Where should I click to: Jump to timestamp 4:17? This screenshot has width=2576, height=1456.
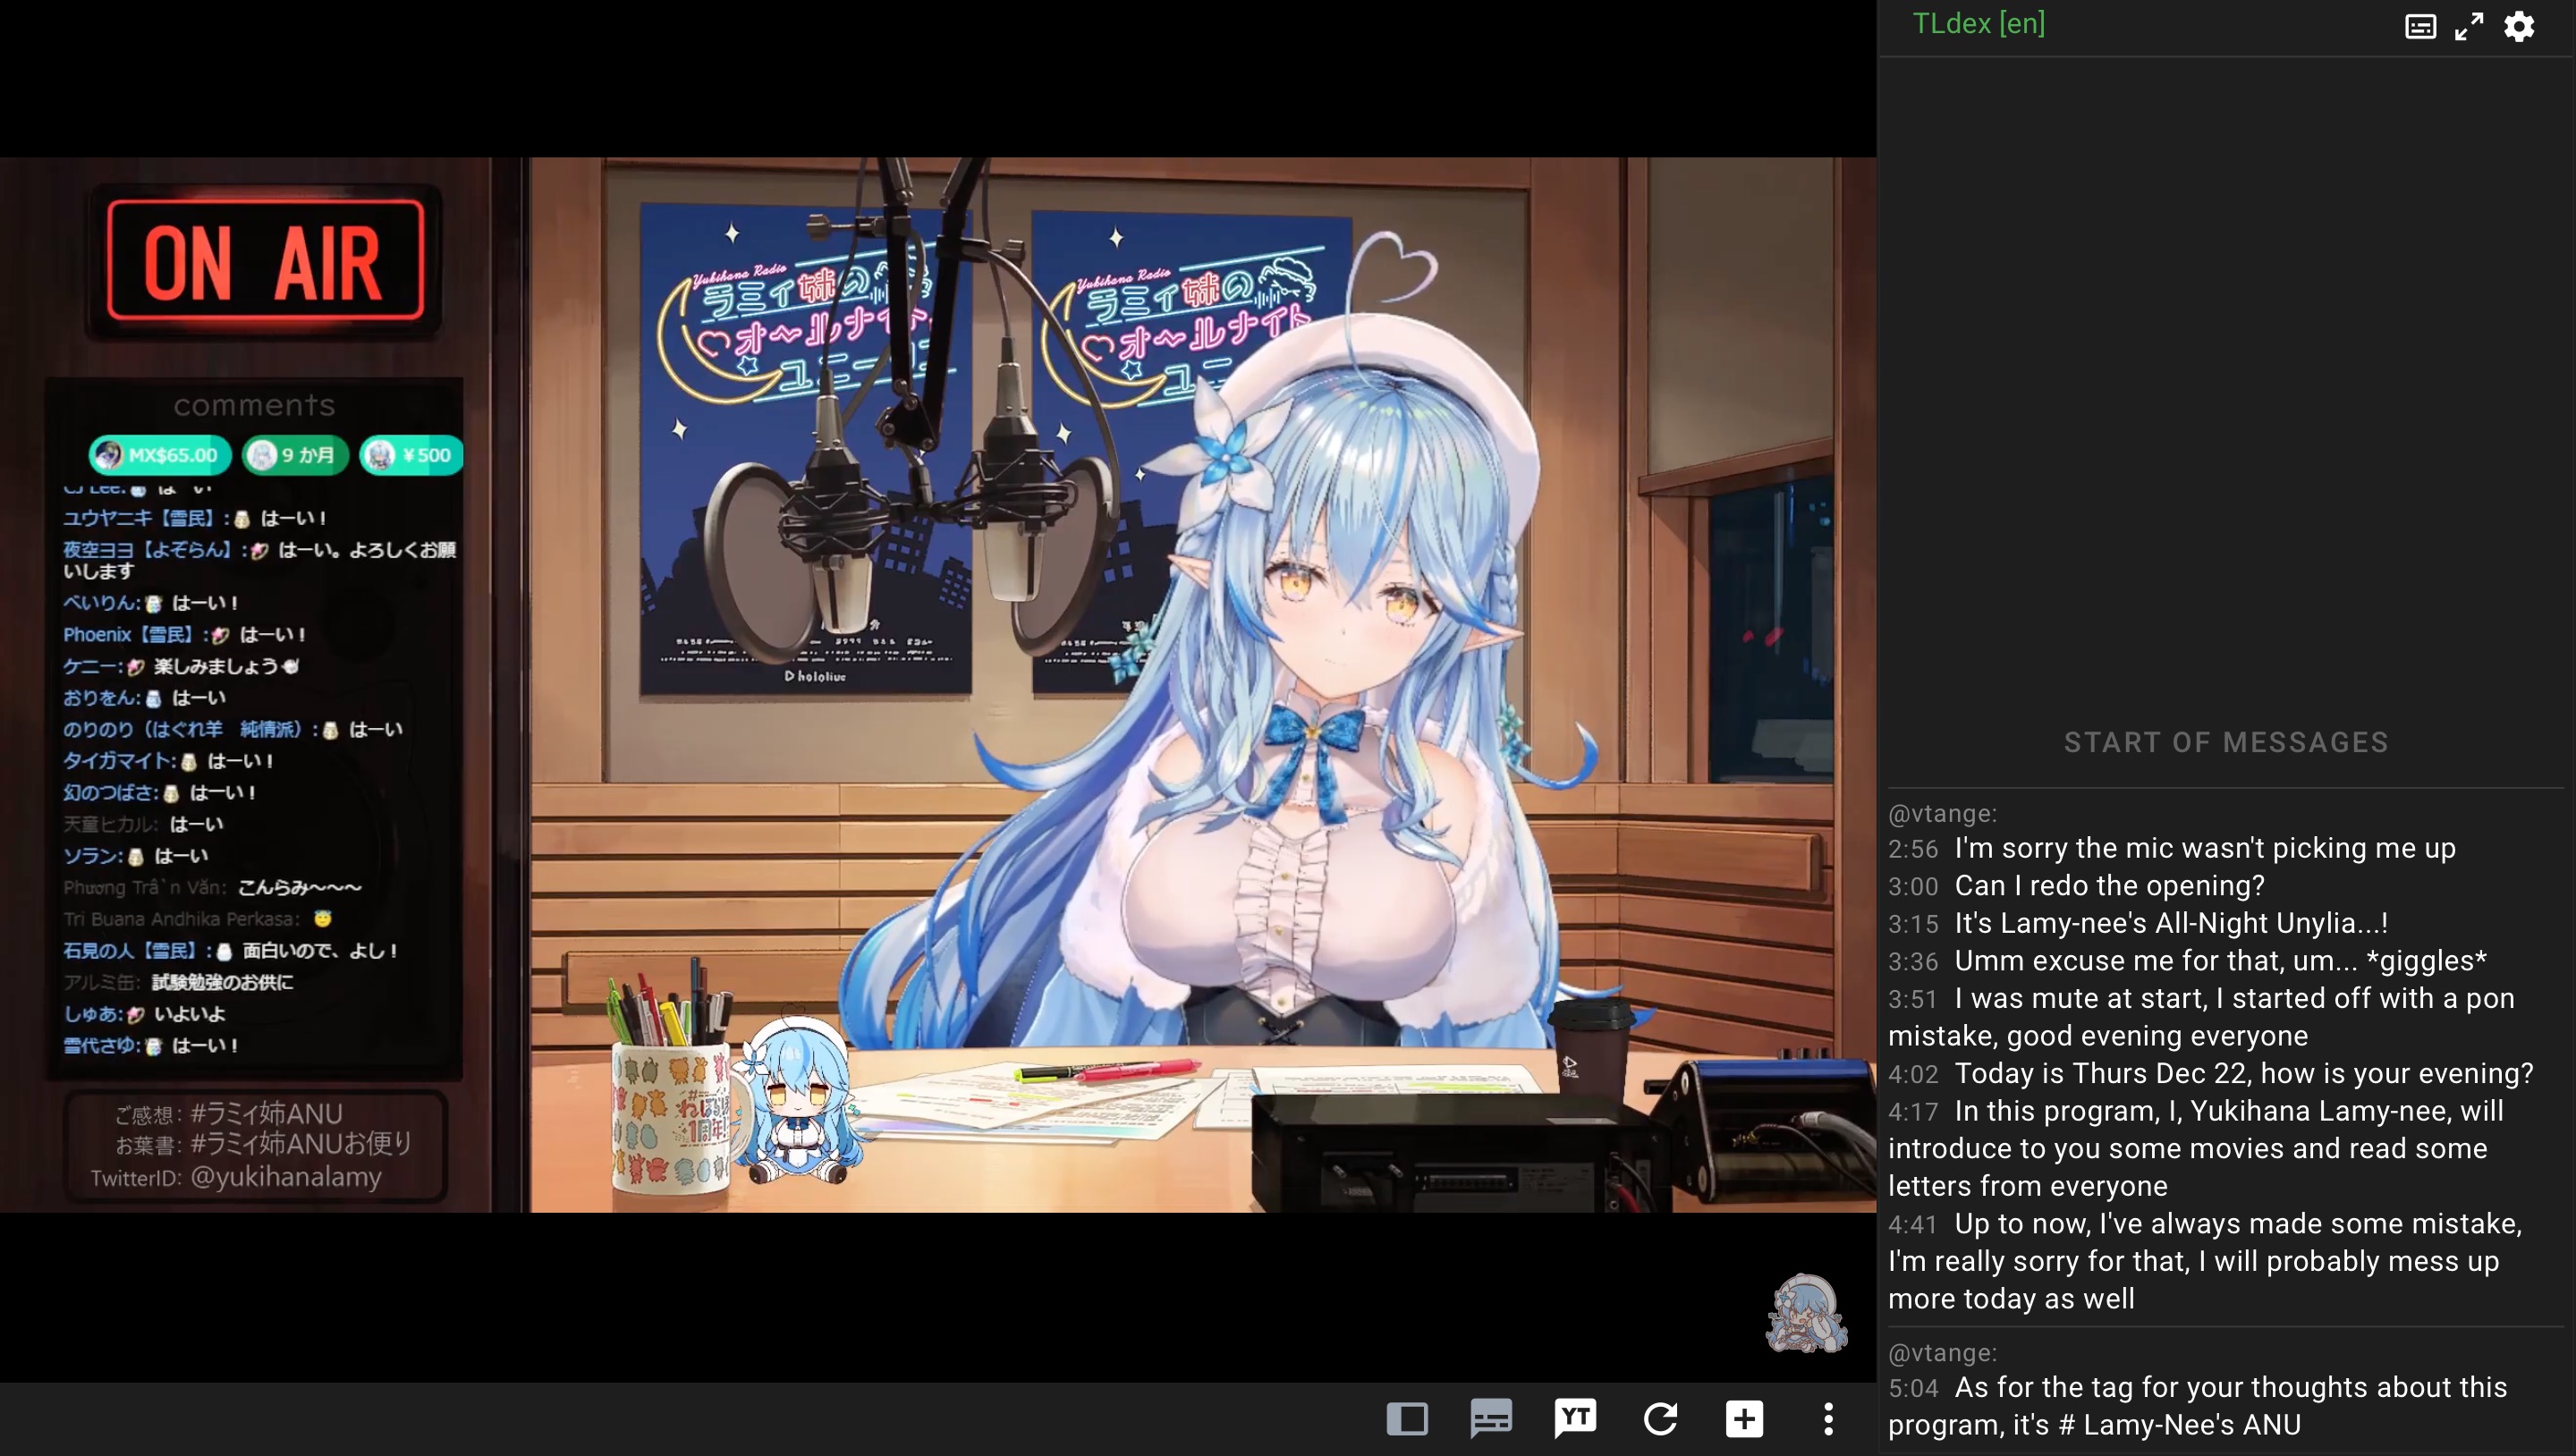1912,1112
